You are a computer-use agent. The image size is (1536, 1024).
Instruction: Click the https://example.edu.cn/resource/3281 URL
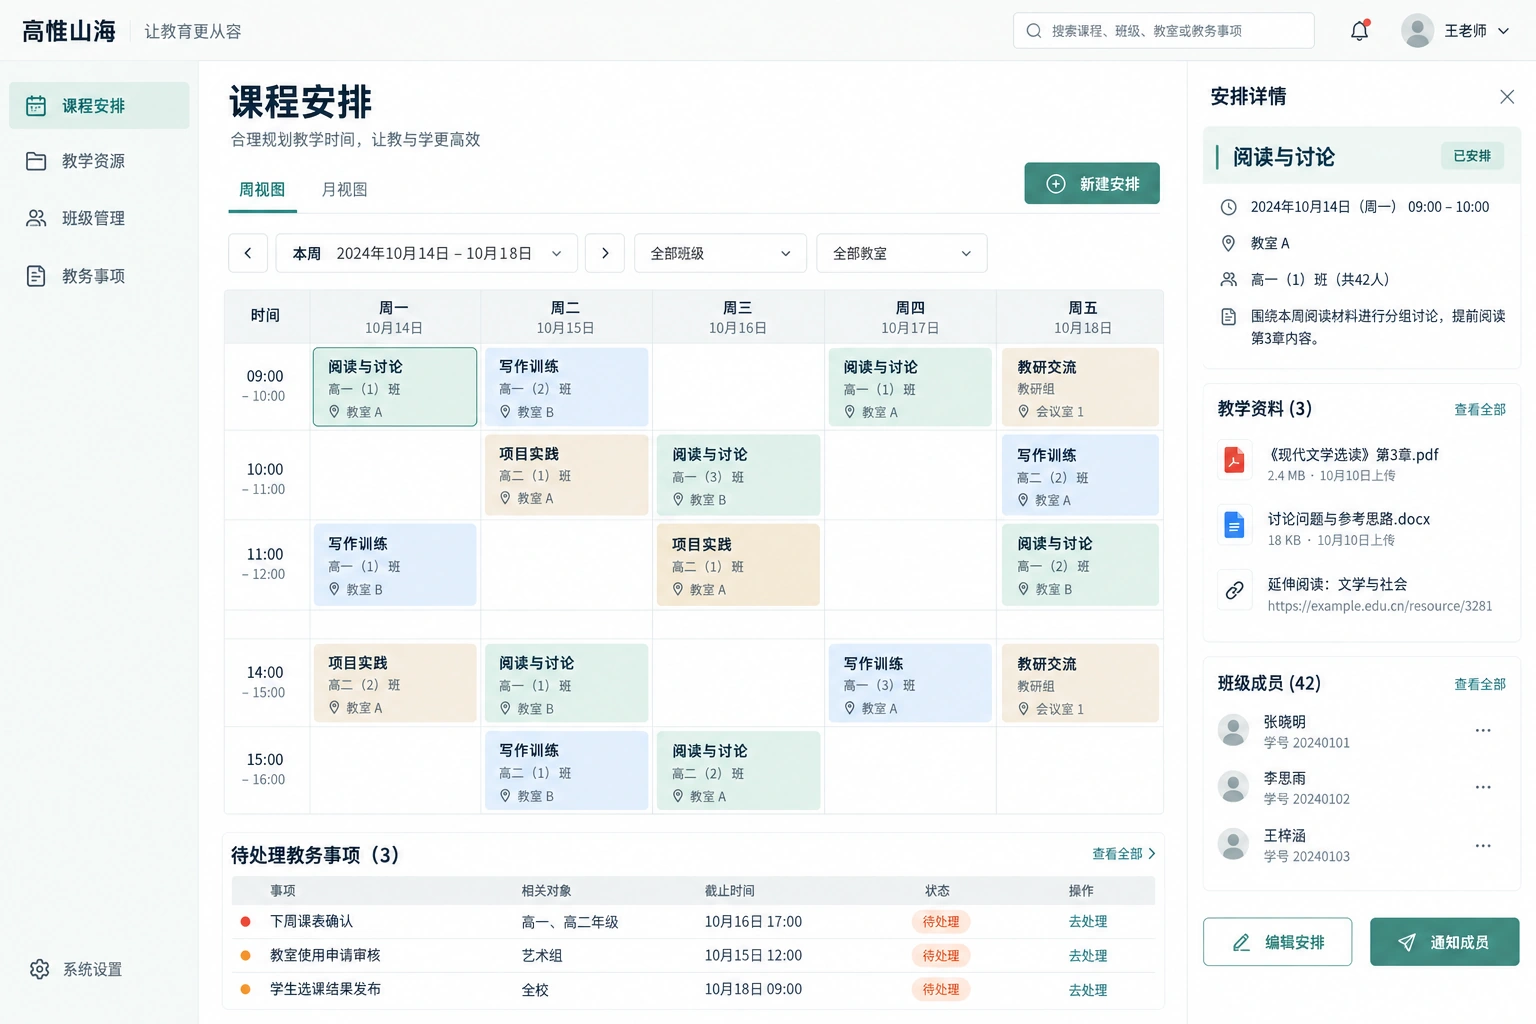(x=1380, y=606)
